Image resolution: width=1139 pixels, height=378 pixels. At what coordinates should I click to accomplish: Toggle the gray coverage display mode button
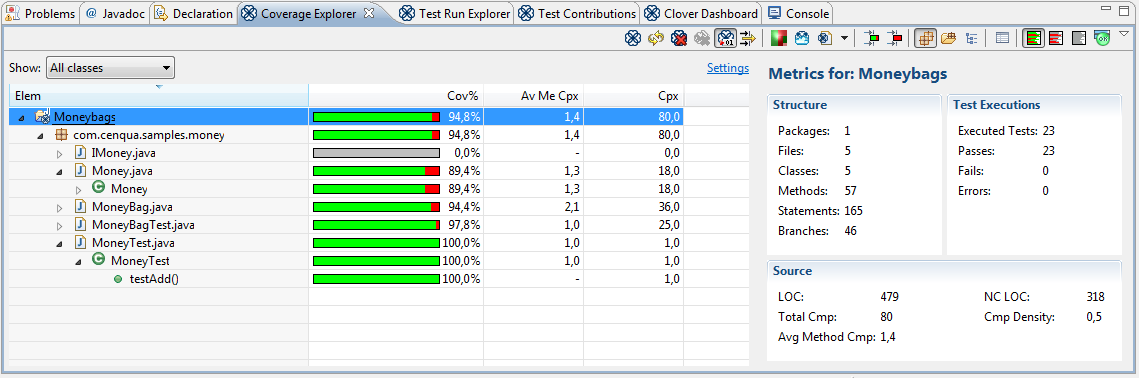[x=1079, y=39]
